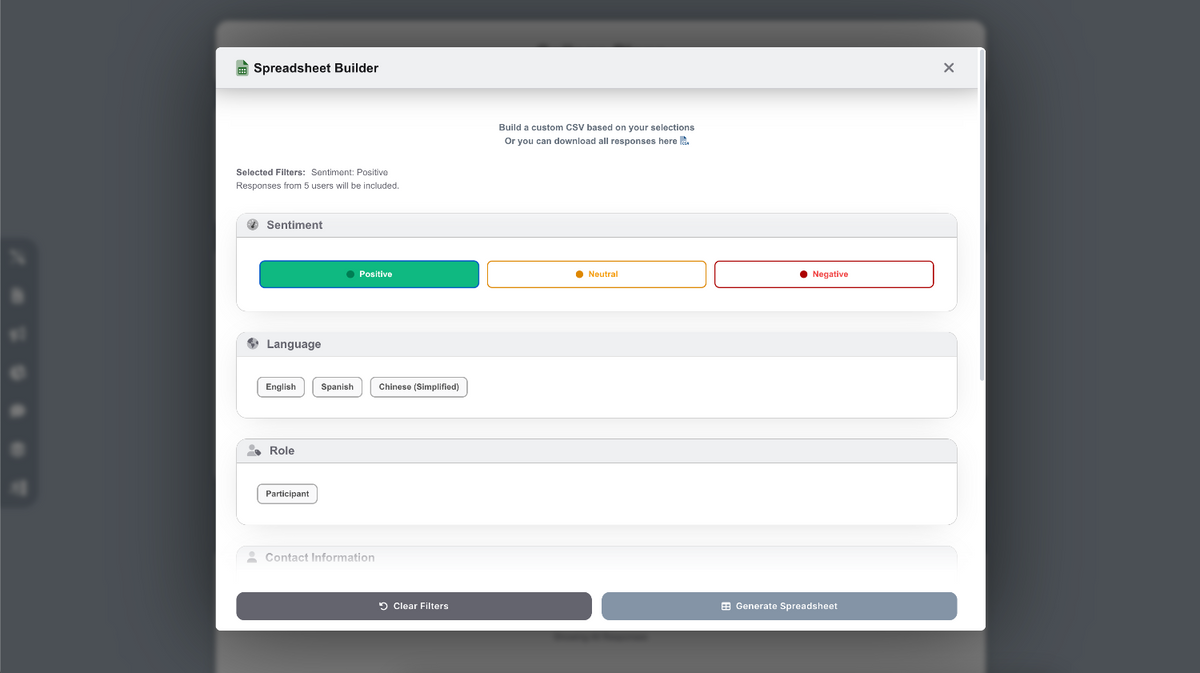Click the person icon beside Contact Information
This screenshot has width=1200, height=673.
tap(253, 557)
